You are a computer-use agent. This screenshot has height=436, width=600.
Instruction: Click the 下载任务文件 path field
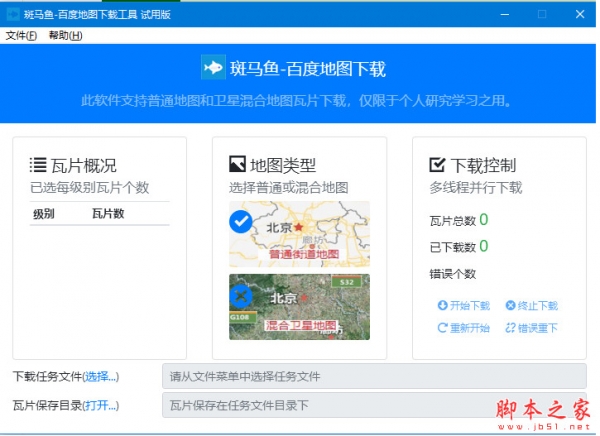pyautogui.click(x=374, y=376)
